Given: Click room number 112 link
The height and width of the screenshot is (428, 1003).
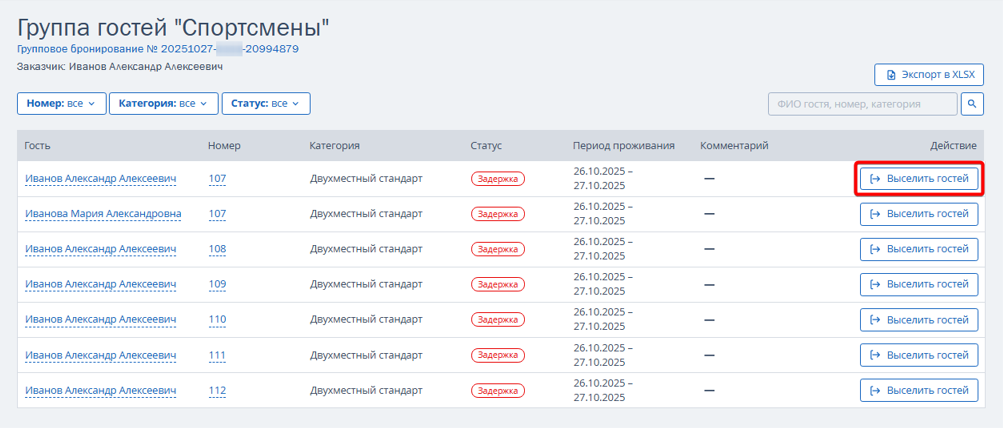Looking at the screenshot, I should 218,391.
